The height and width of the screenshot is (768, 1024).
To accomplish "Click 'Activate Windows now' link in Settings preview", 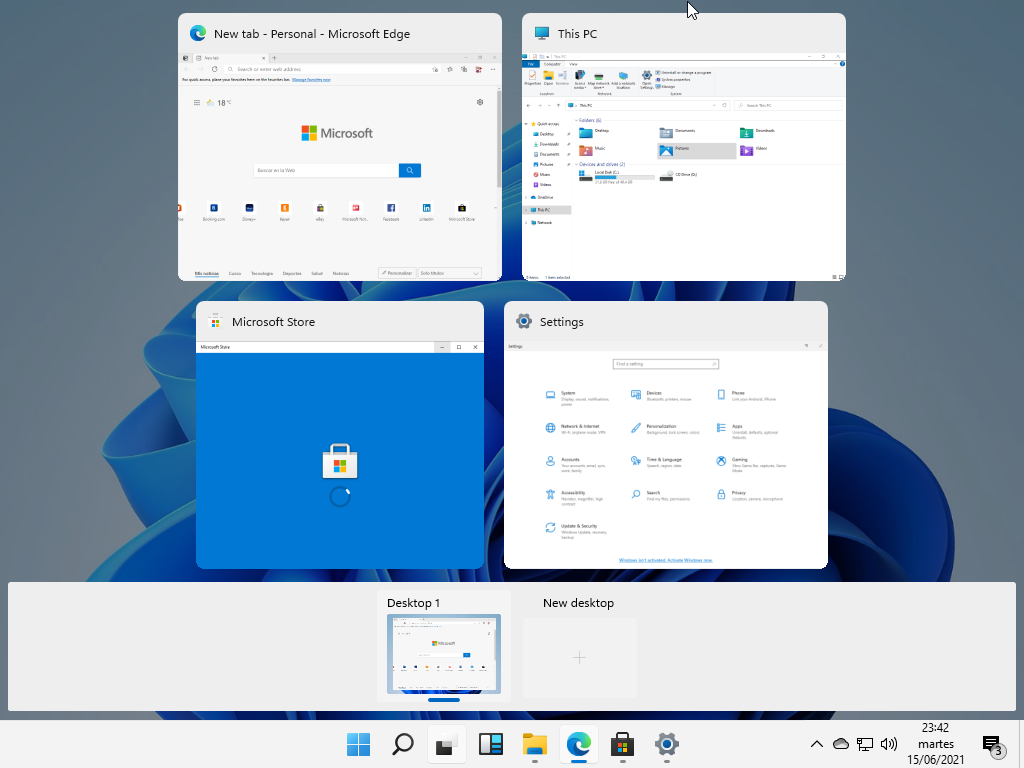I will click(690, 560).
